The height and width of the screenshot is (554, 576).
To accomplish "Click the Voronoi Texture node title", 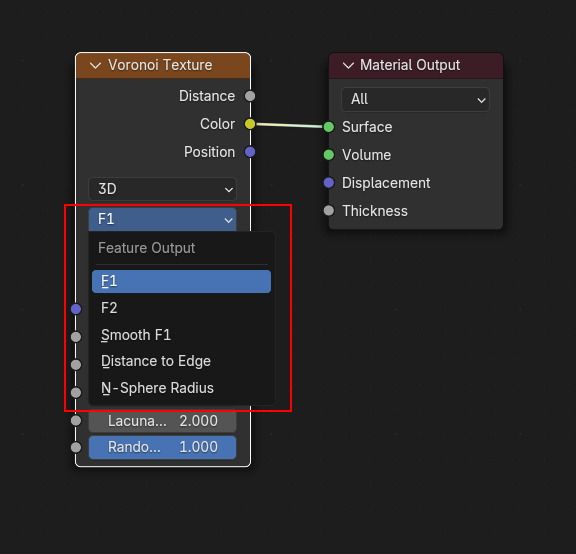I will [160, 65].
